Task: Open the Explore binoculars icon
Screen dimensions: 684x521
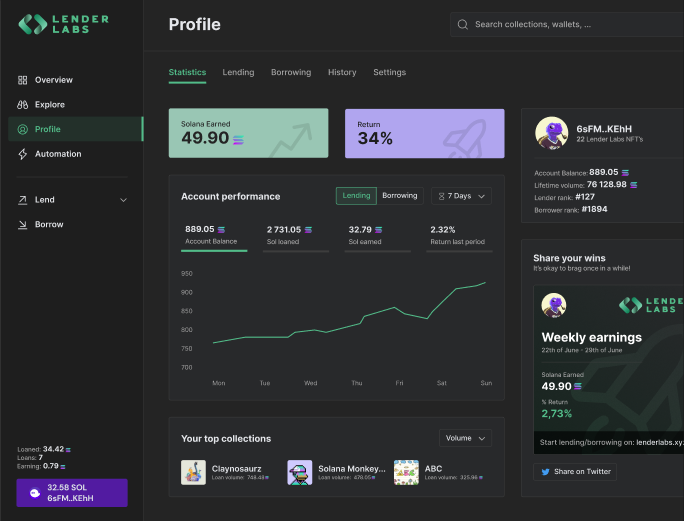Action: coord(23,105)
